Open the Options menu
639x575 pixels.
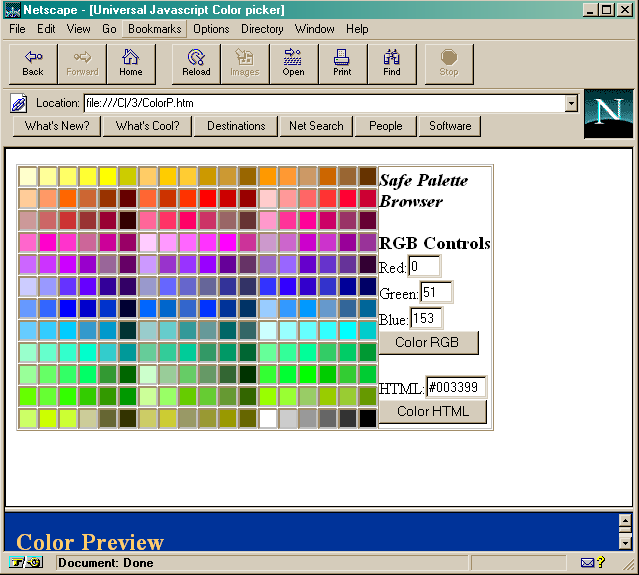tap(211, 29)
